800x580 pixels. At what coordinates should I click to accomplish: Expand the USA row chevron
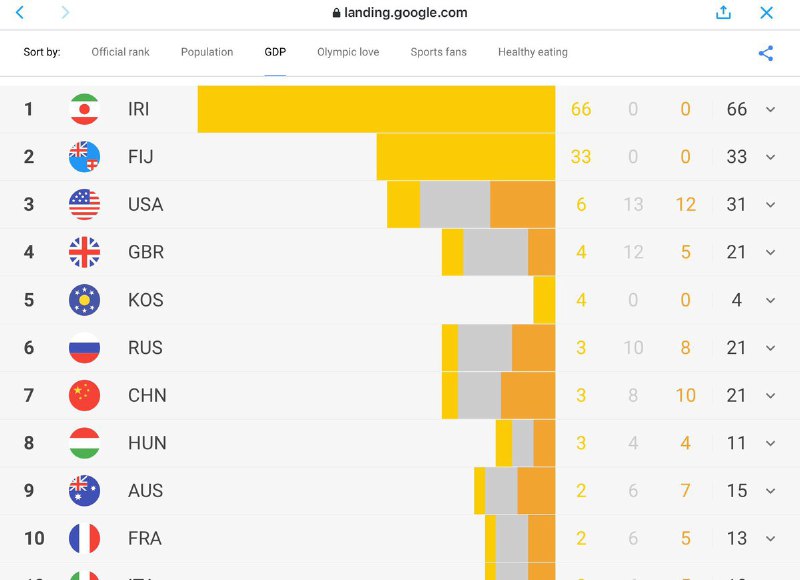pos(770,204)
